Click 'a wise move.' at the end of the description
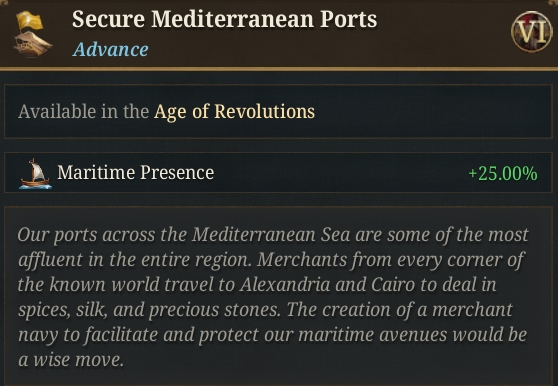The width and height of the screenshot is (558, 386). tap(70, 360)
